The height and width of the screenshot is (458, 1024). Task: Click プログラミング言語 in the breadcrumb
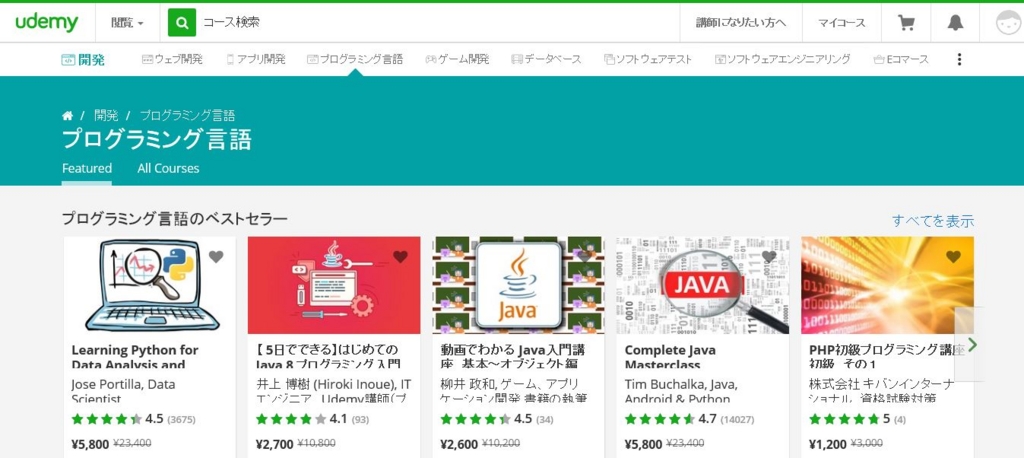click(x=187, y=116)
